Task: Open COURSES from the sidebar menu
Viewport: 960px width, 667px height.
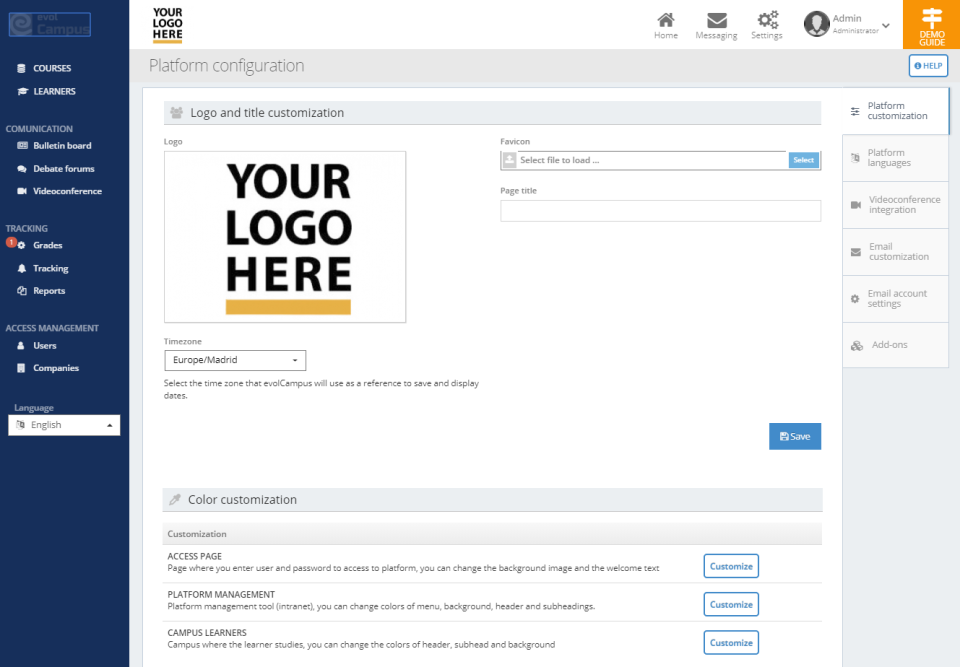Action: pyautogui.click(x=52, y=68)
